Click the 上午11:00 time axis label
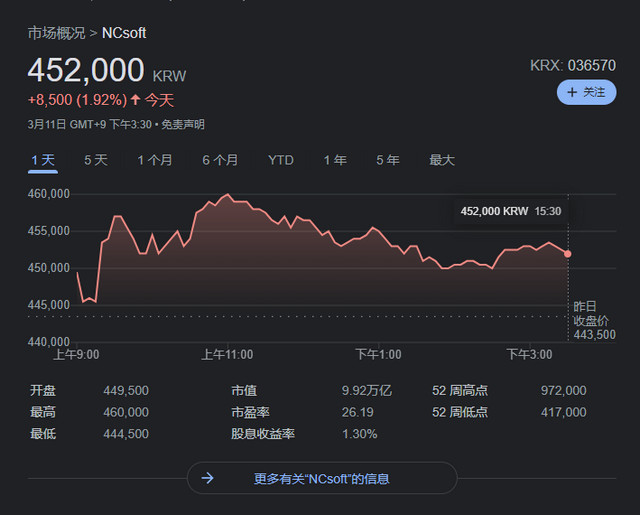Viewport: 640px width, 515px height. (x=227, y=355)
